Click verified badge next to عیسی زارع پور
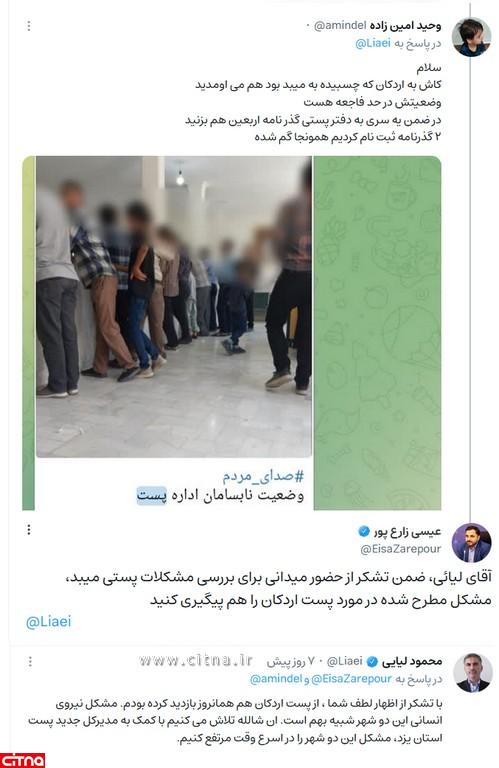499x768 pixels. (x=364, y=531)
